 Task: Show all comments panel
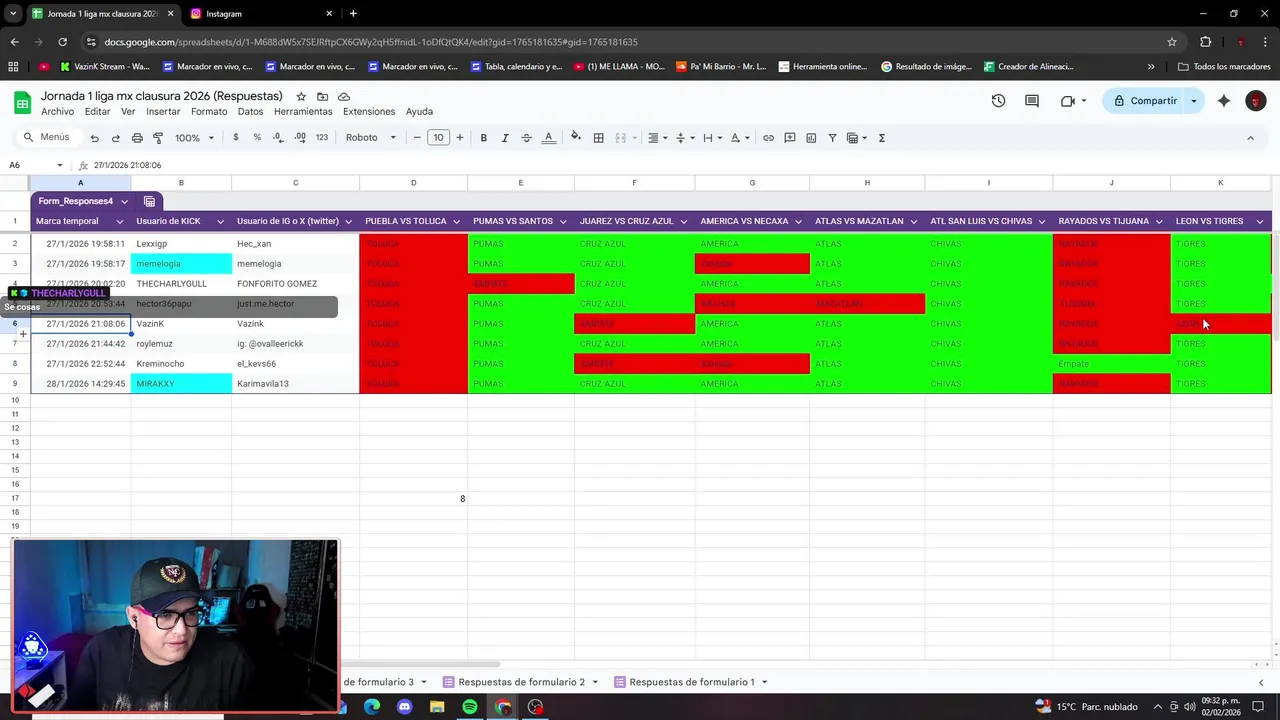point(1032,101)
